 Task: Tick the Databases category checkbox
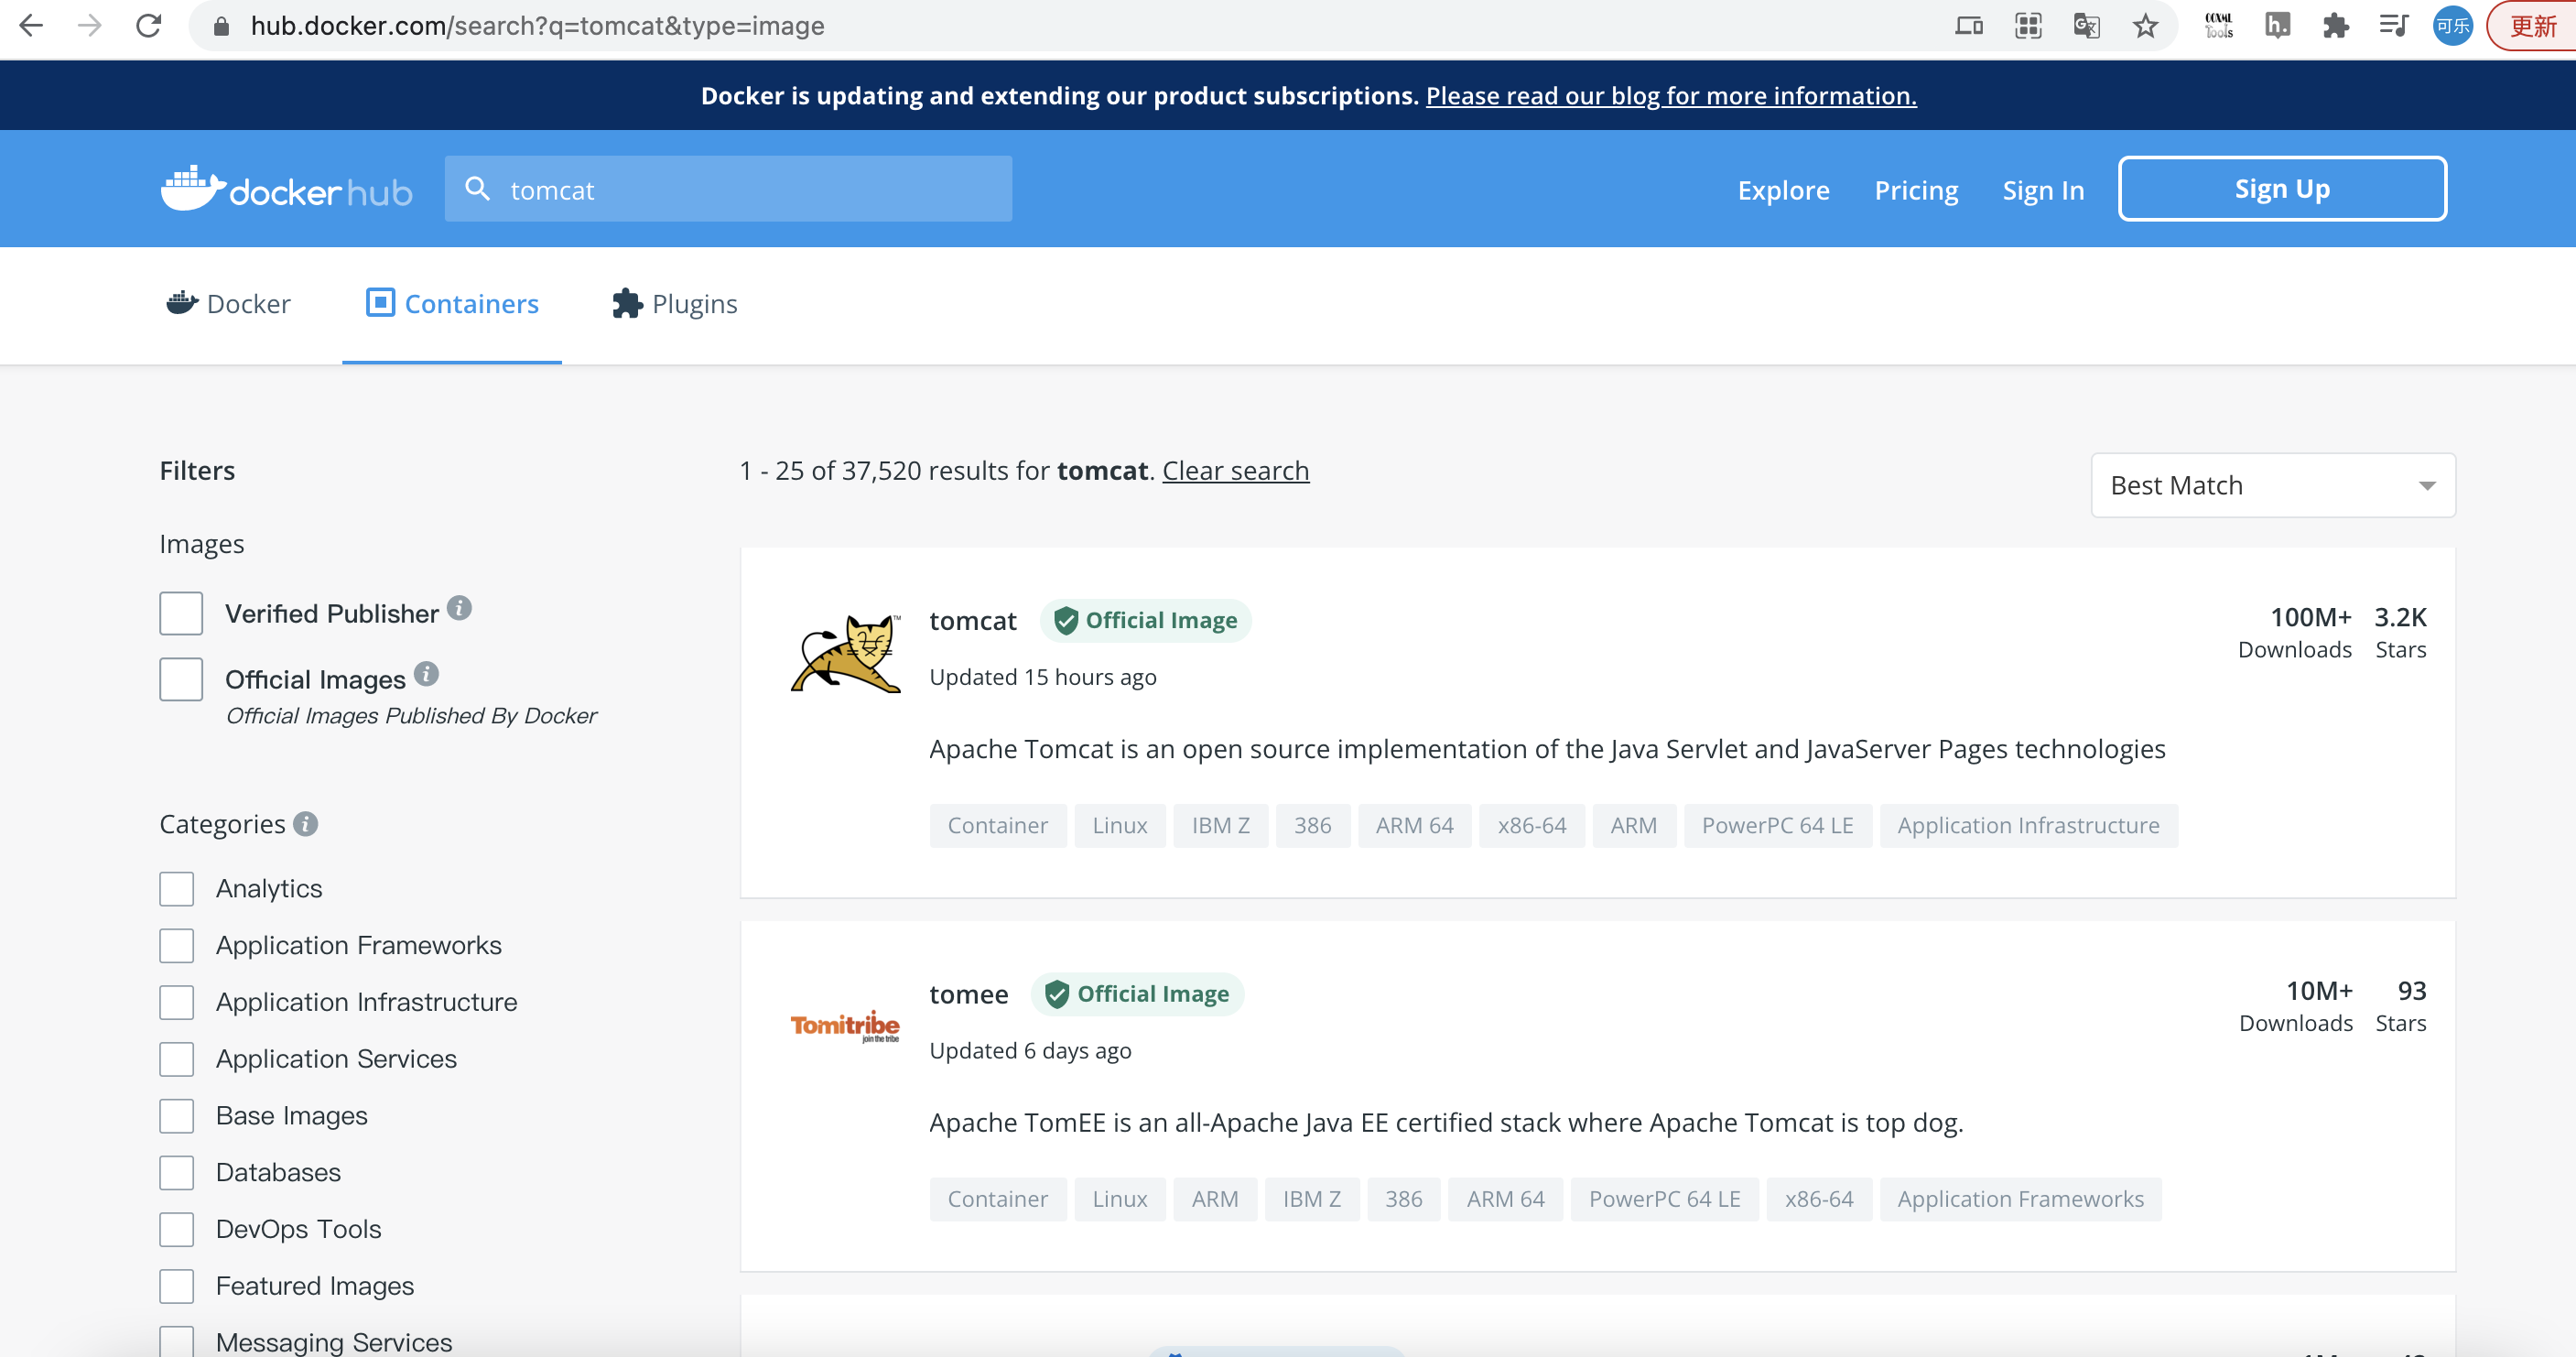pyautogui.click(x=177, y=1172)
